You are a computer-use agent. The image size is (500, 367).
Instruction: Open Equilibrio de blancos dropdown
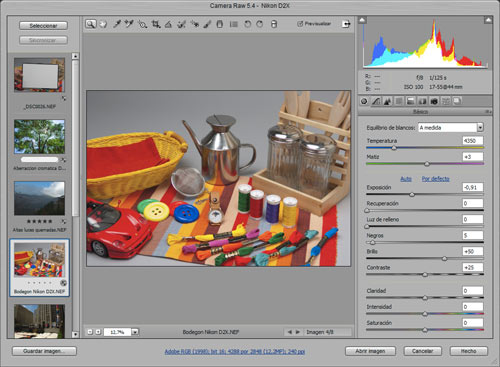tap(480, 127)
